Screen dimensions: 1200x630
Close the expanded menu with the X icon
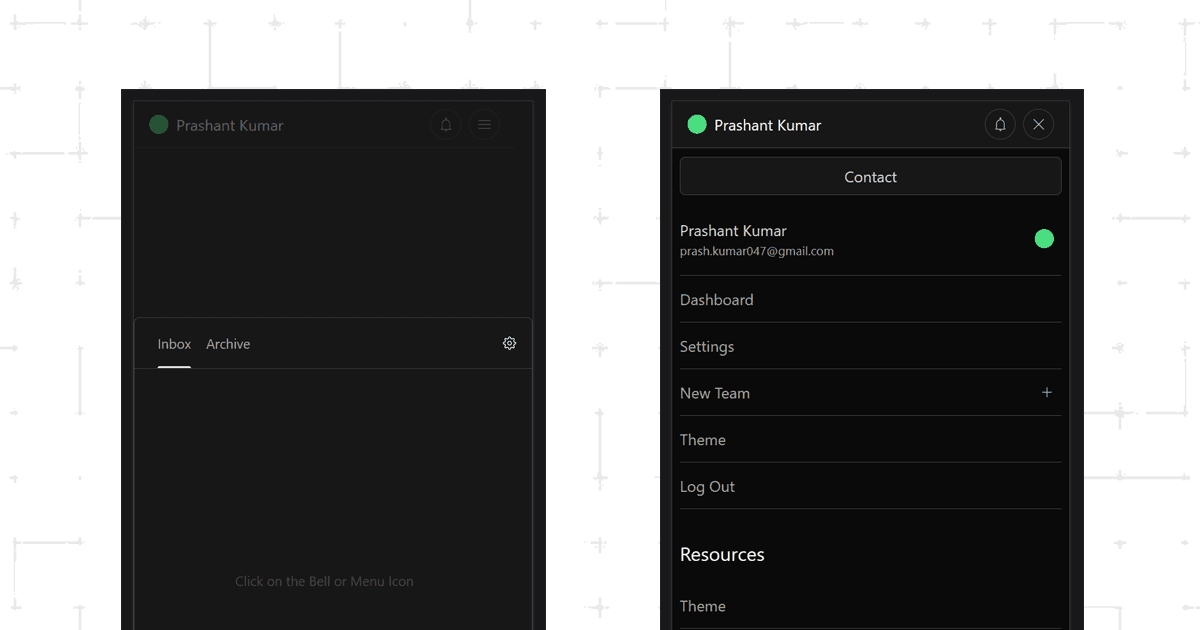point(1038,125)
